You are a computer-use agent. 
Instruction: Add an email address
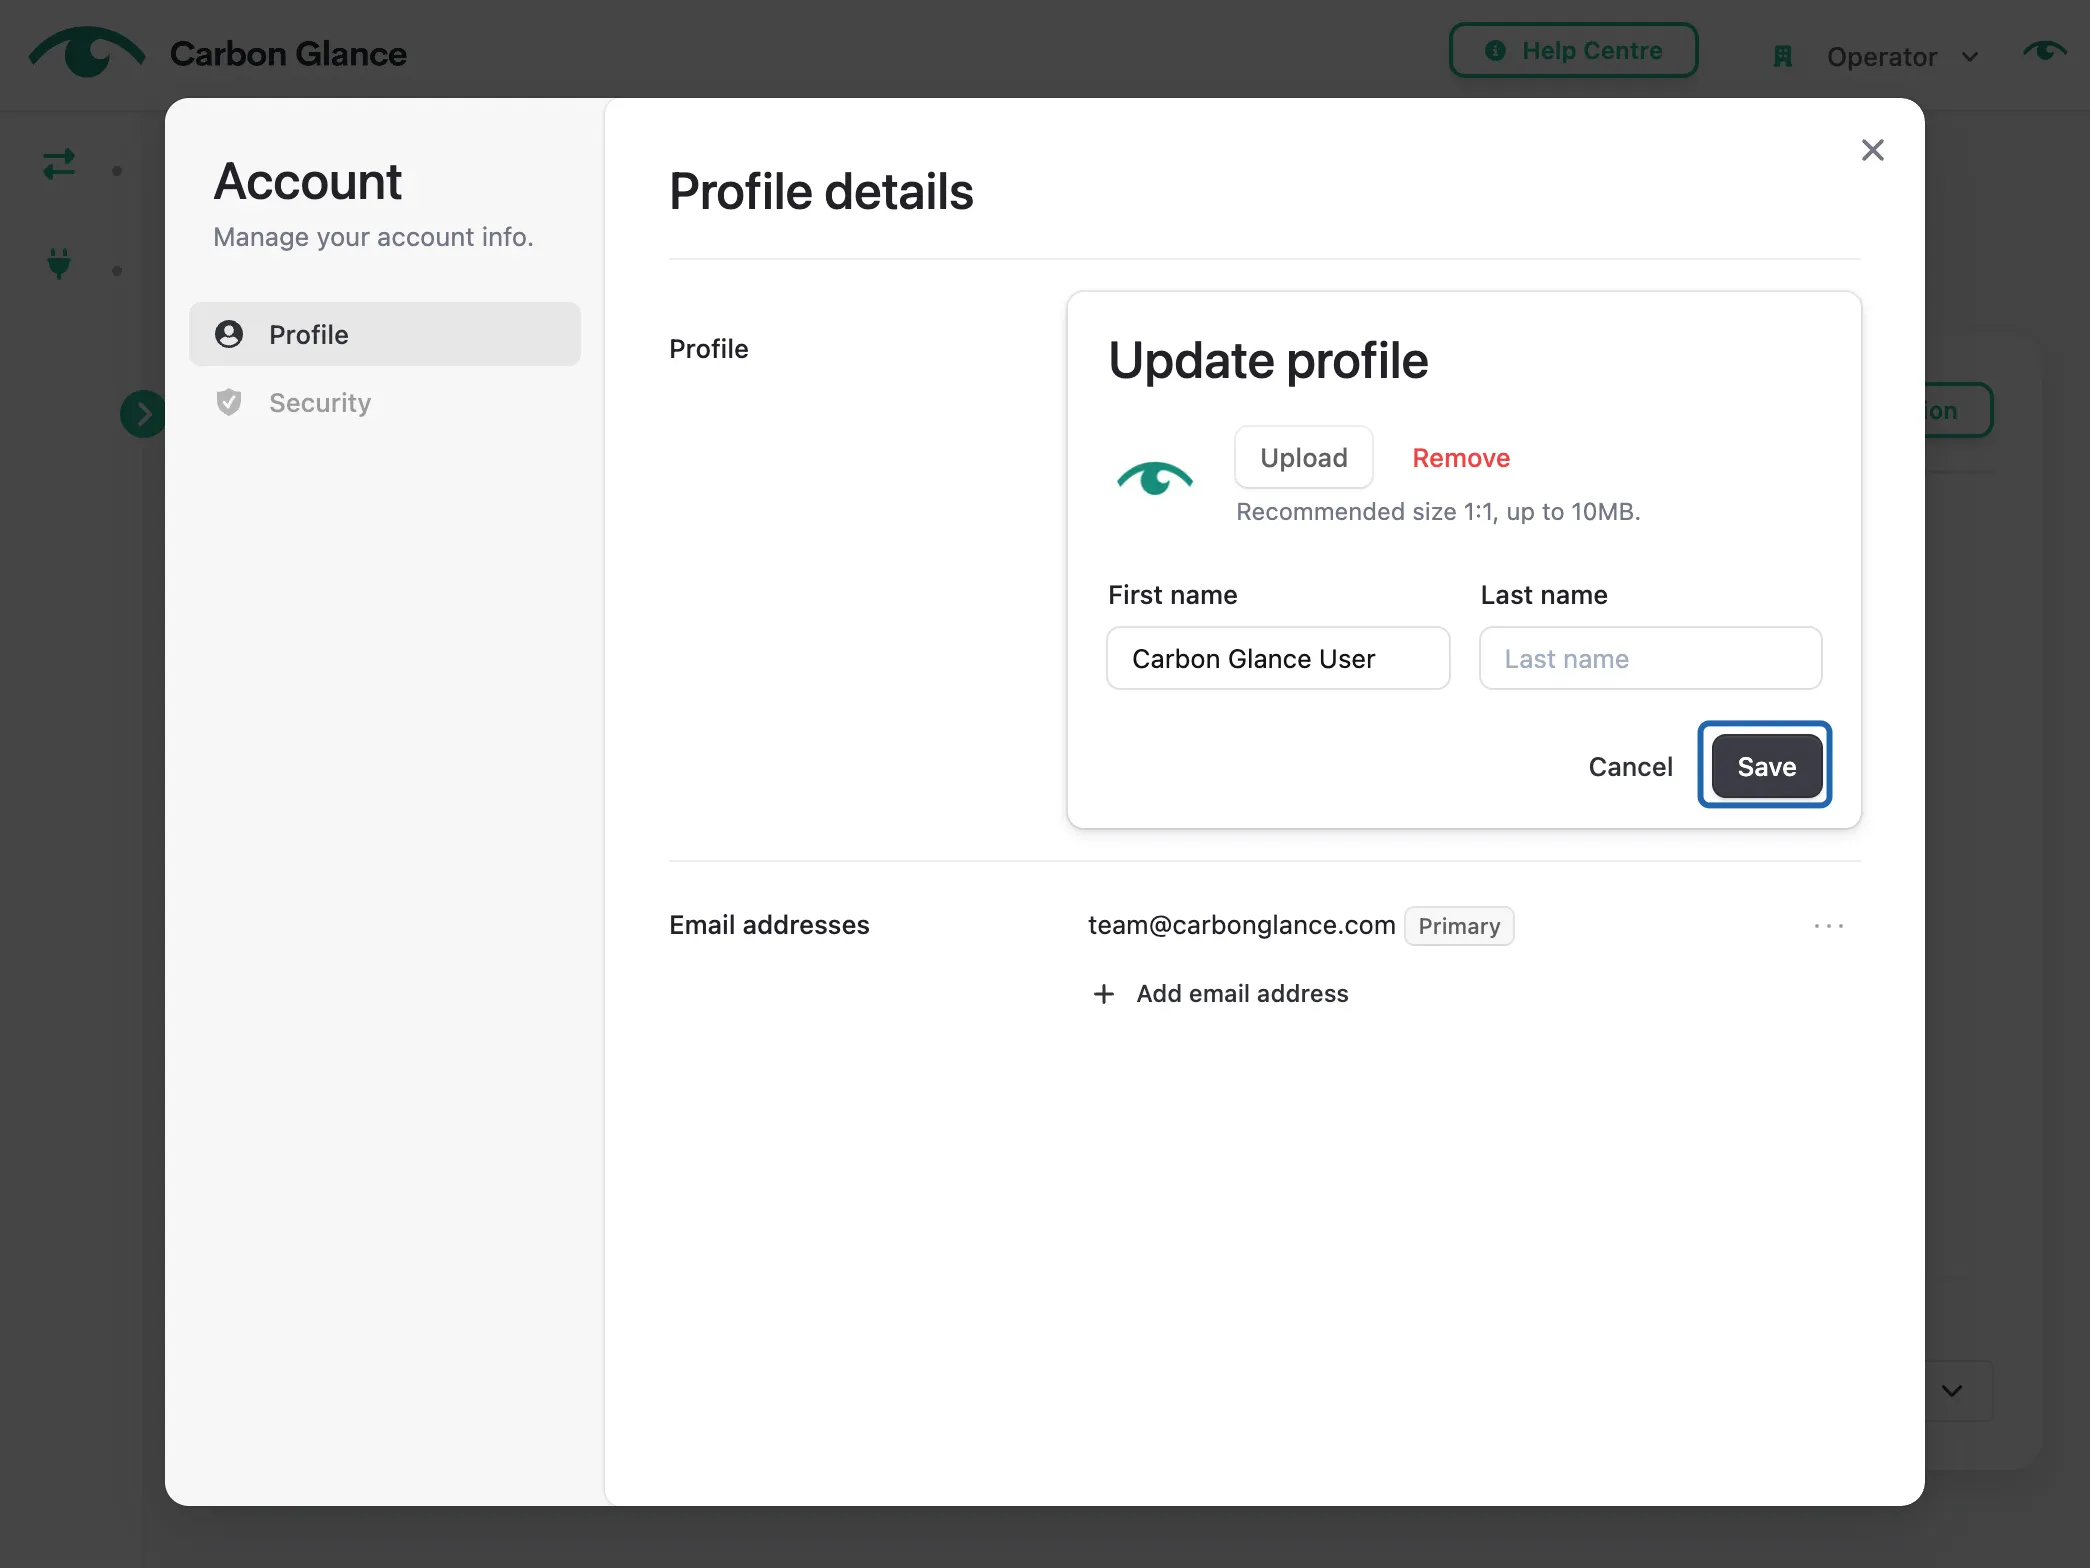click(x=1220, y=993)
